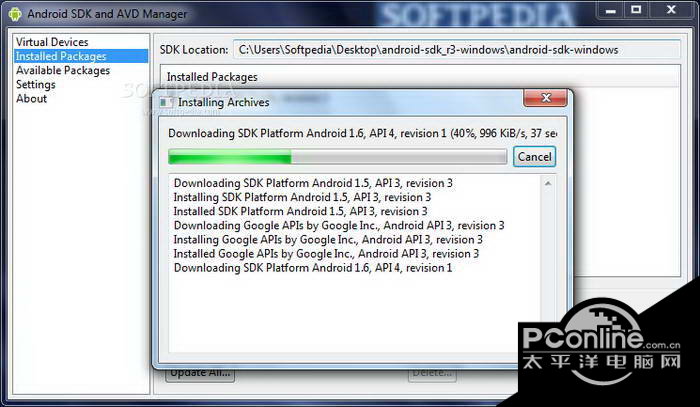Go to Available Packages section

tap(63, 71)
